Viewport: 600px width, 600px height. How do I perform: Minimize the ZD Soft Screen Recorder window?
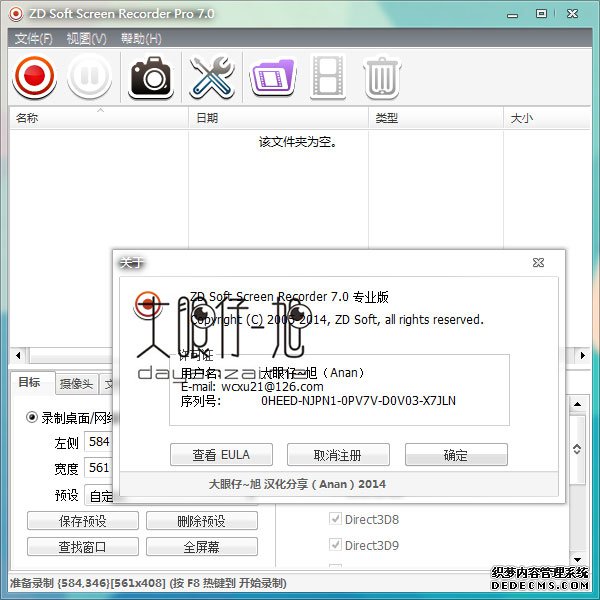coord(512,15)
